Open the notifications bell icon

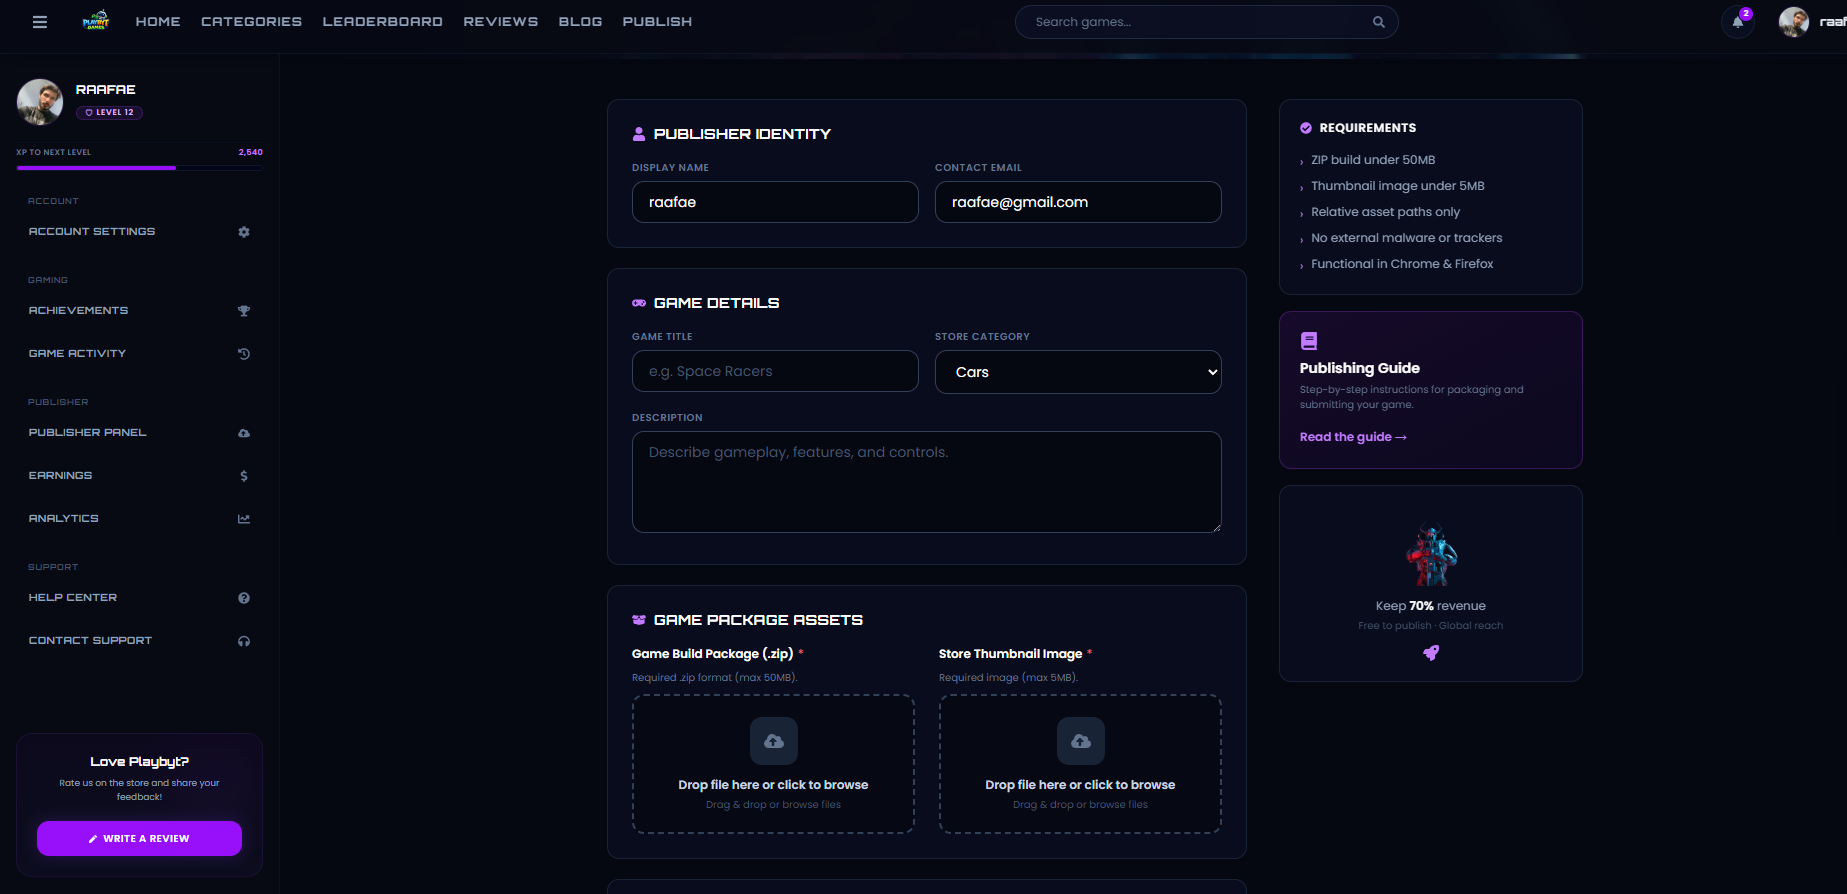pos(1738,22)
